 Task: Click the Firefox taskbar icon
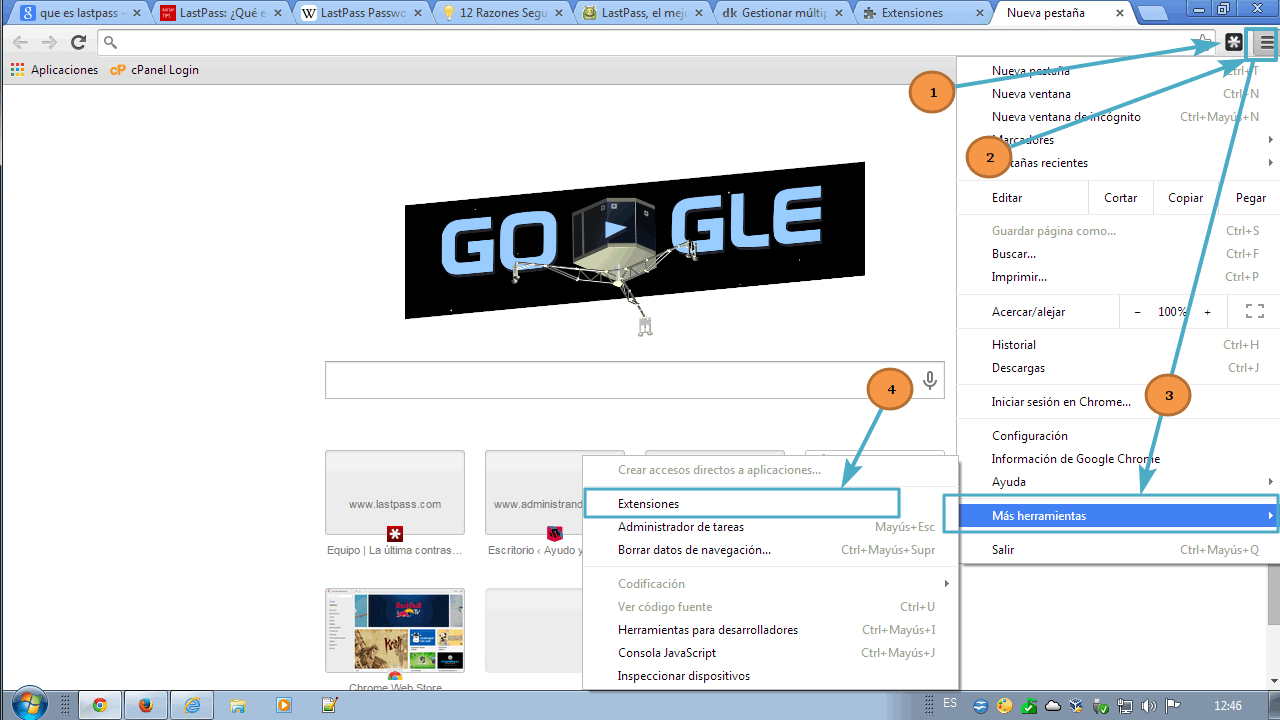146,705
